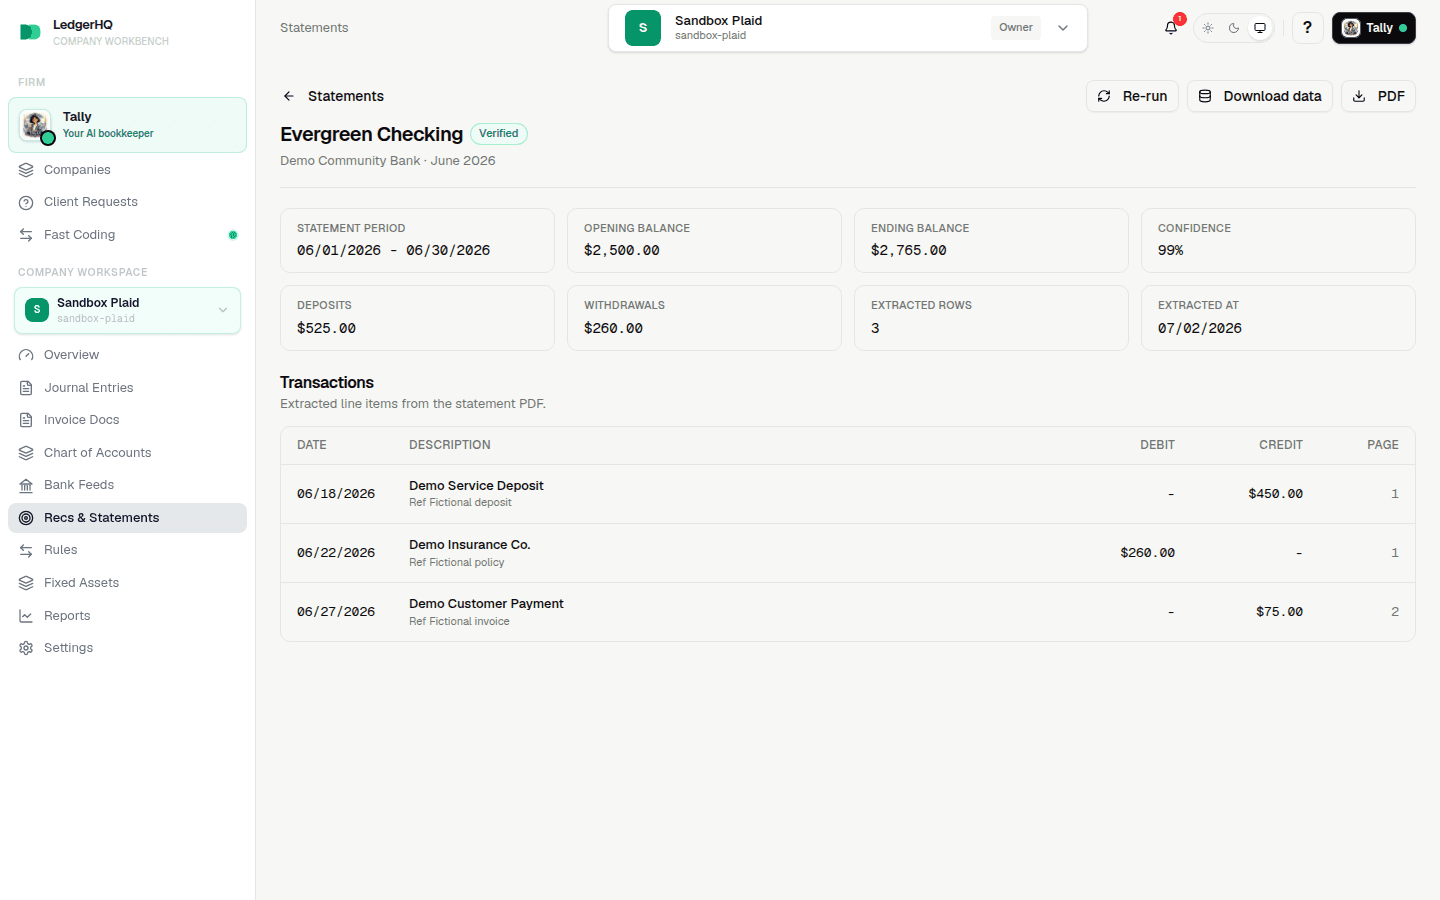The width and height of the screenshot is (1440, 900).
Task: Open Reports page
Action: [127, 616]
